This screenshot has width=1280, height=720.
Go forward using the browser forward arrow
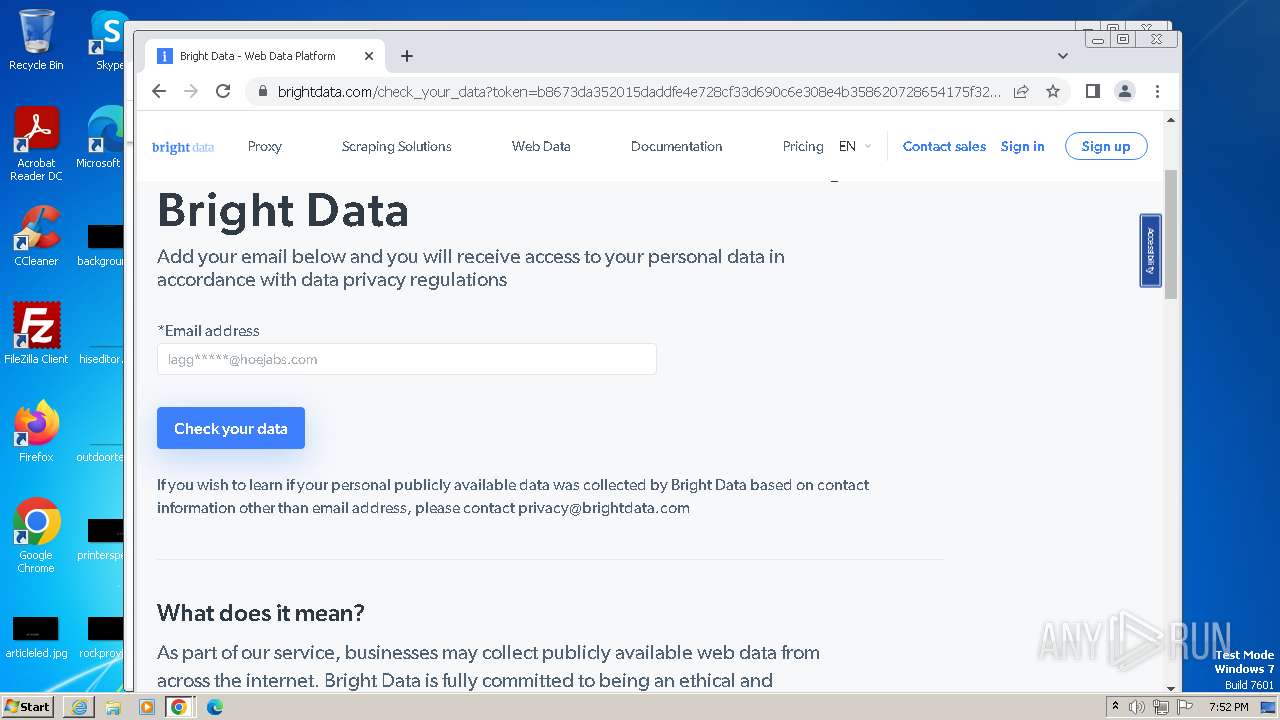click(x=191, y=91)
